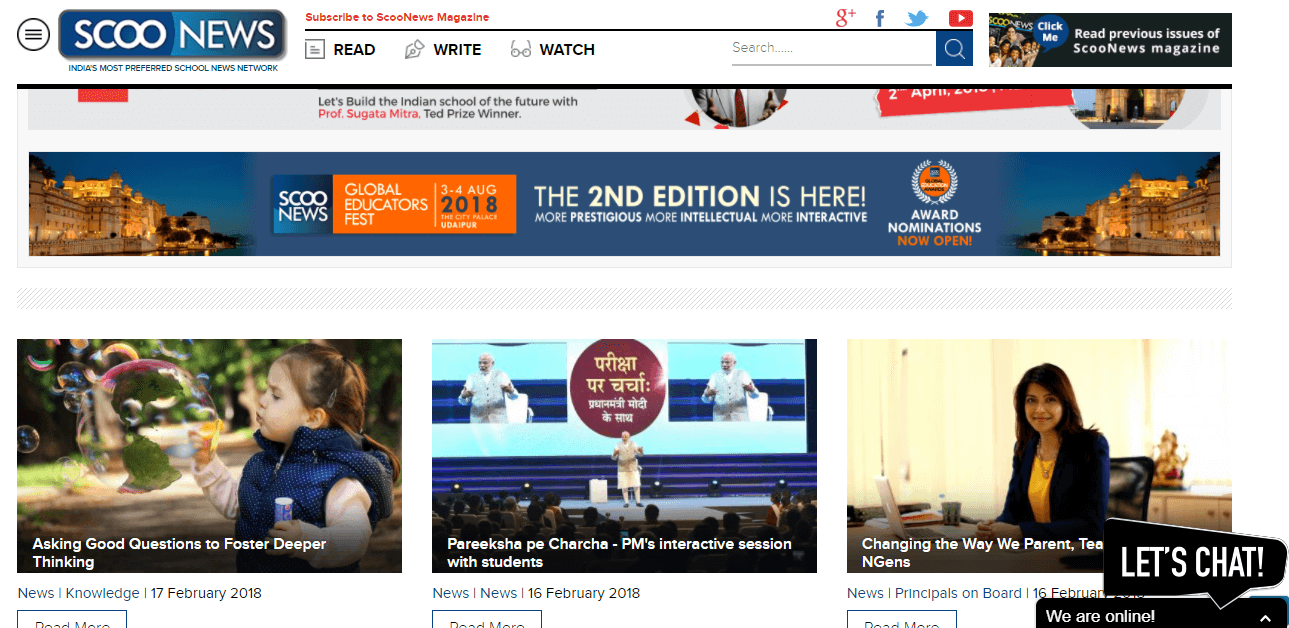
Task: Open the Google Plus page icon
Action: coord(846,18)
